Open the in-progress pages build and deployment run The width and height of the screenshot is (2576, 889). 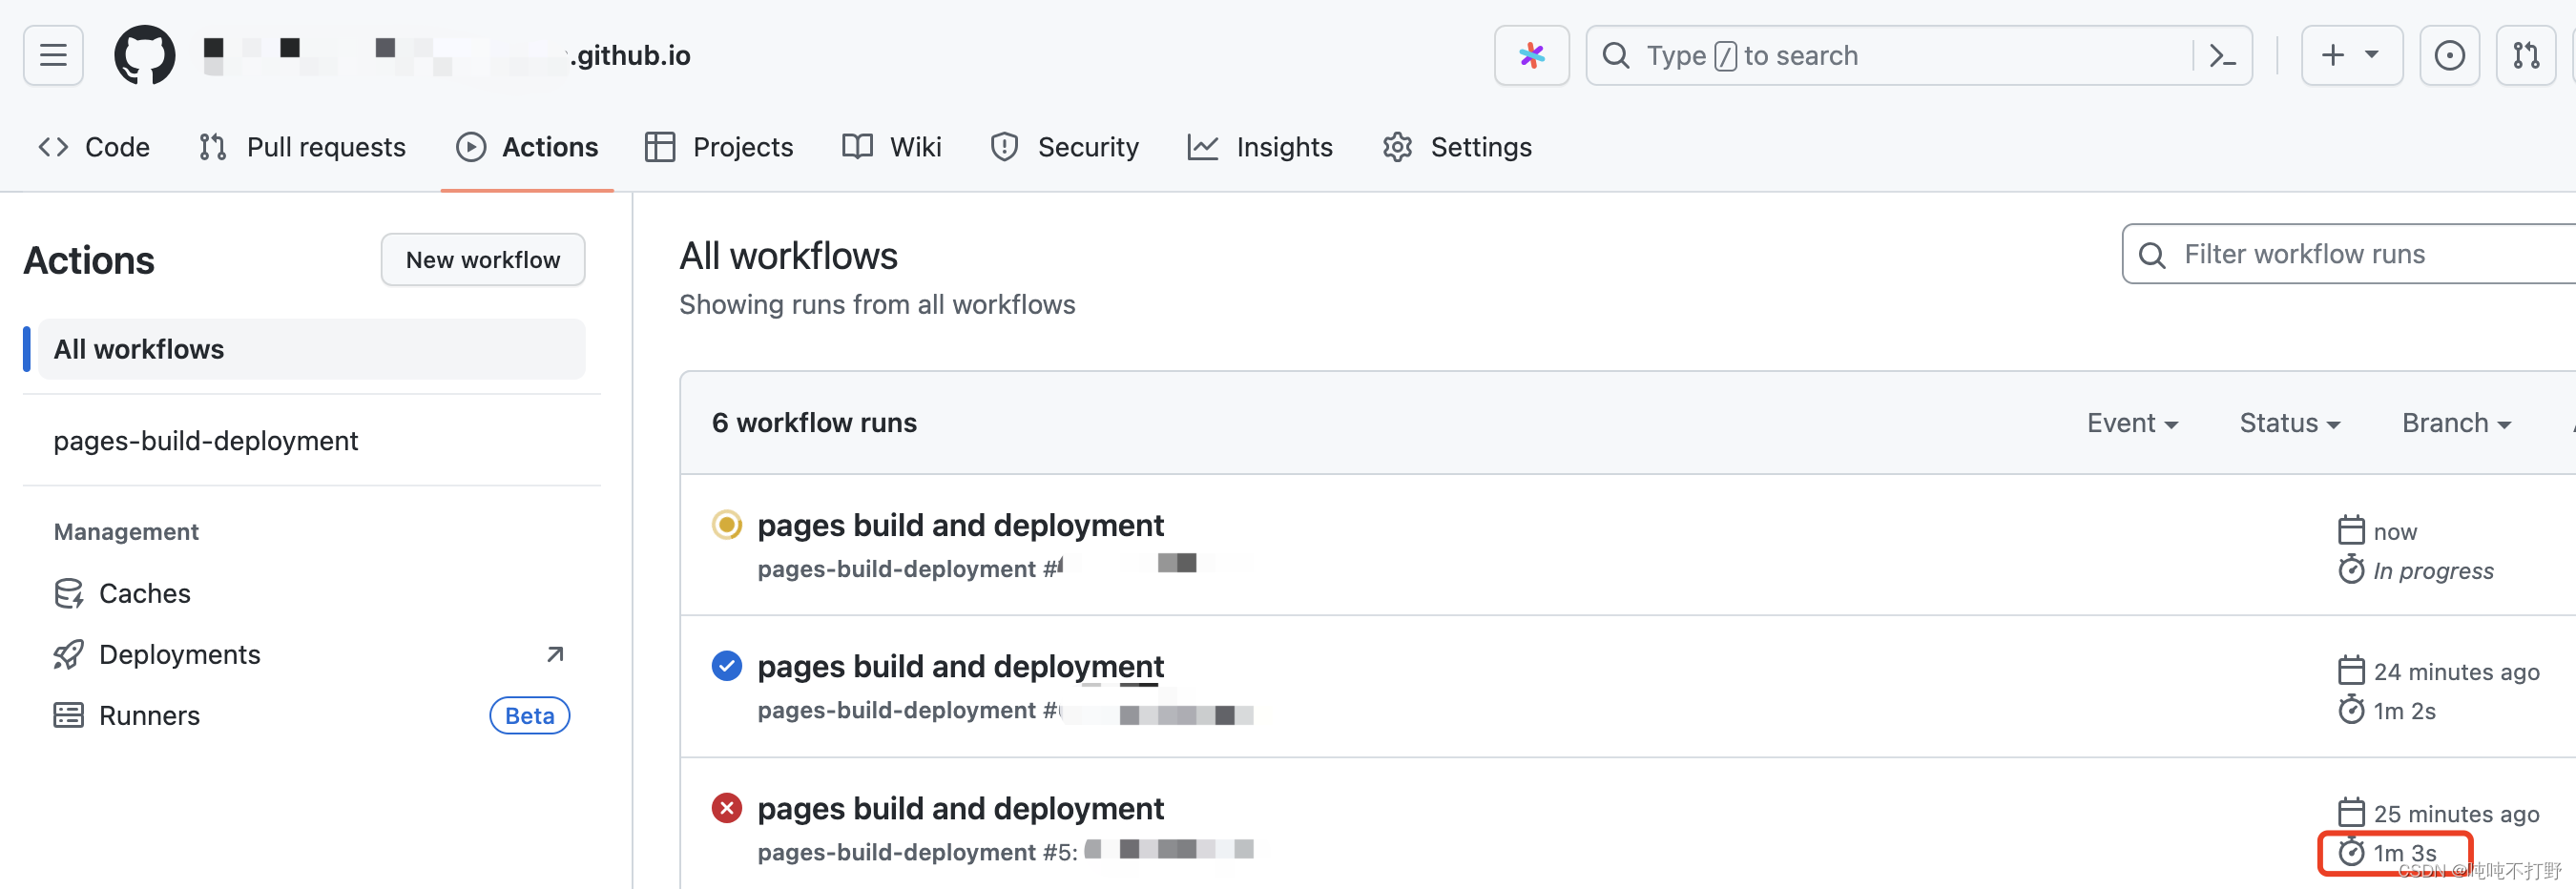click(x=960, y=525)
